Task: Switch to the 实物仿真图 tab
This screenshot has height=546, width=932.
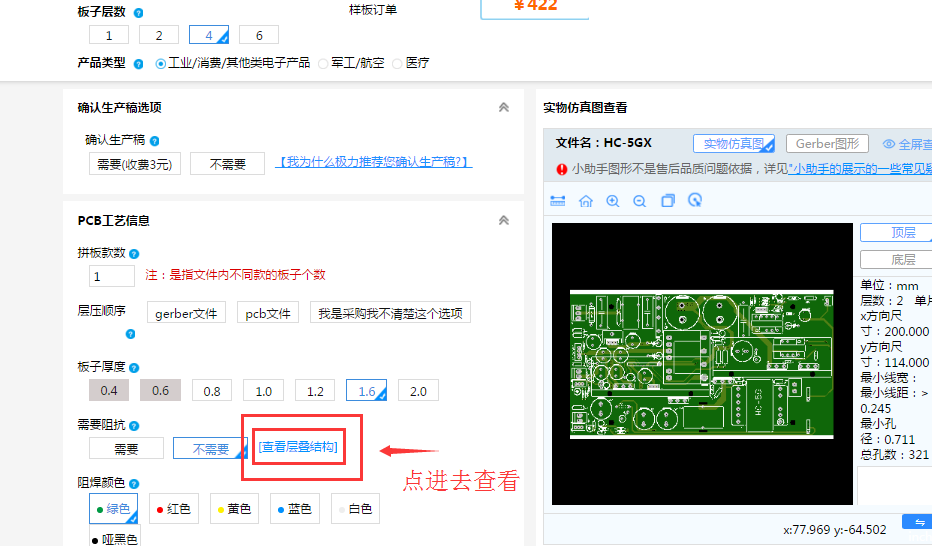Action: pyautogui.click(x=734, y=144)
